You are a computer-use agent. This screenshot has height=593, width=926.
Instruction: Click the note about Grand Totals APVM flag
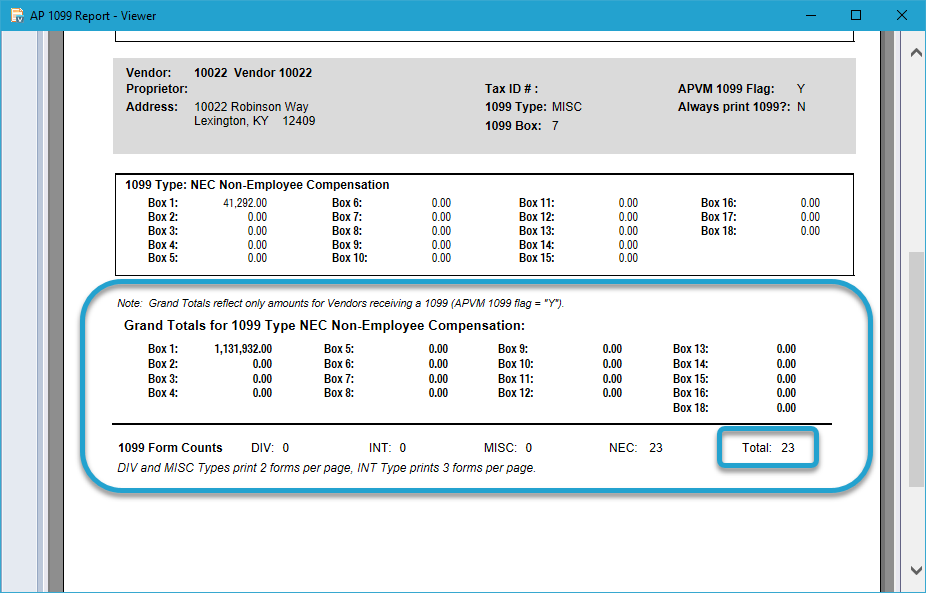click(x=341, y=304)
